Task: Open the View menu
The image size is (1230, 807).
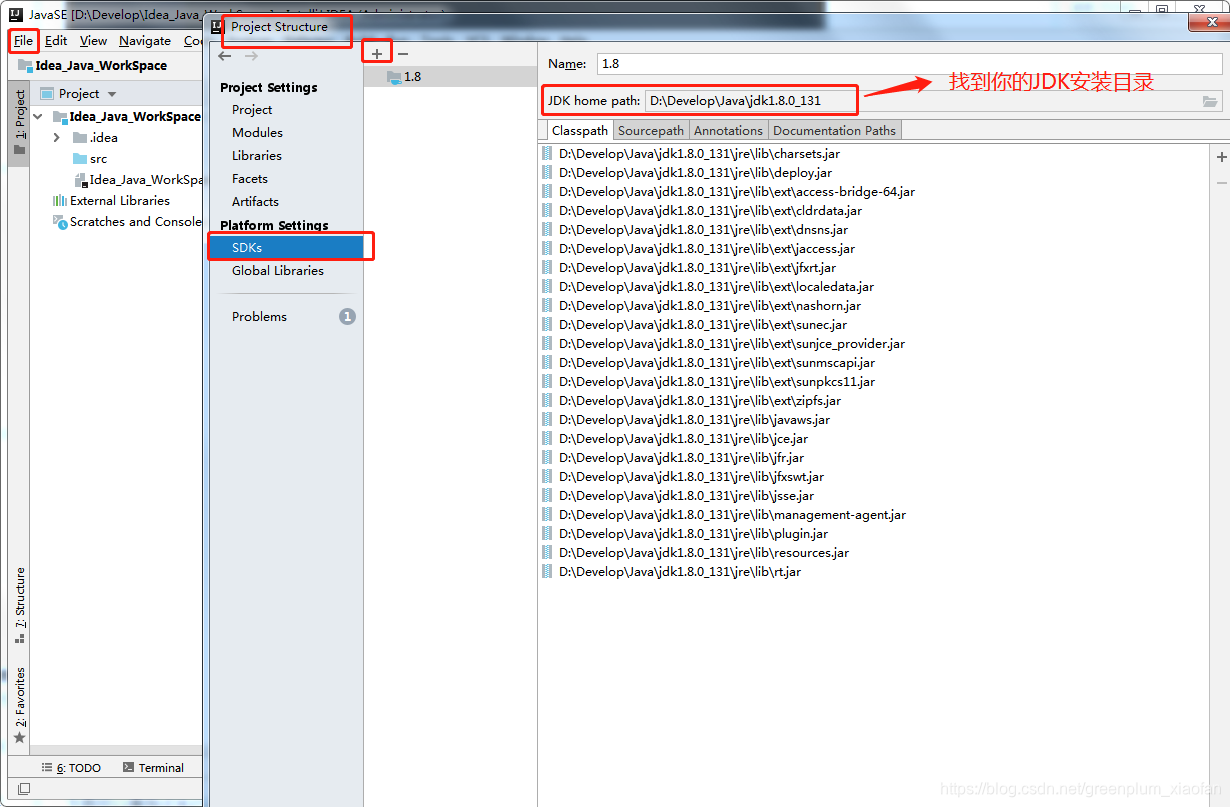Action: [x=93, y=41]
